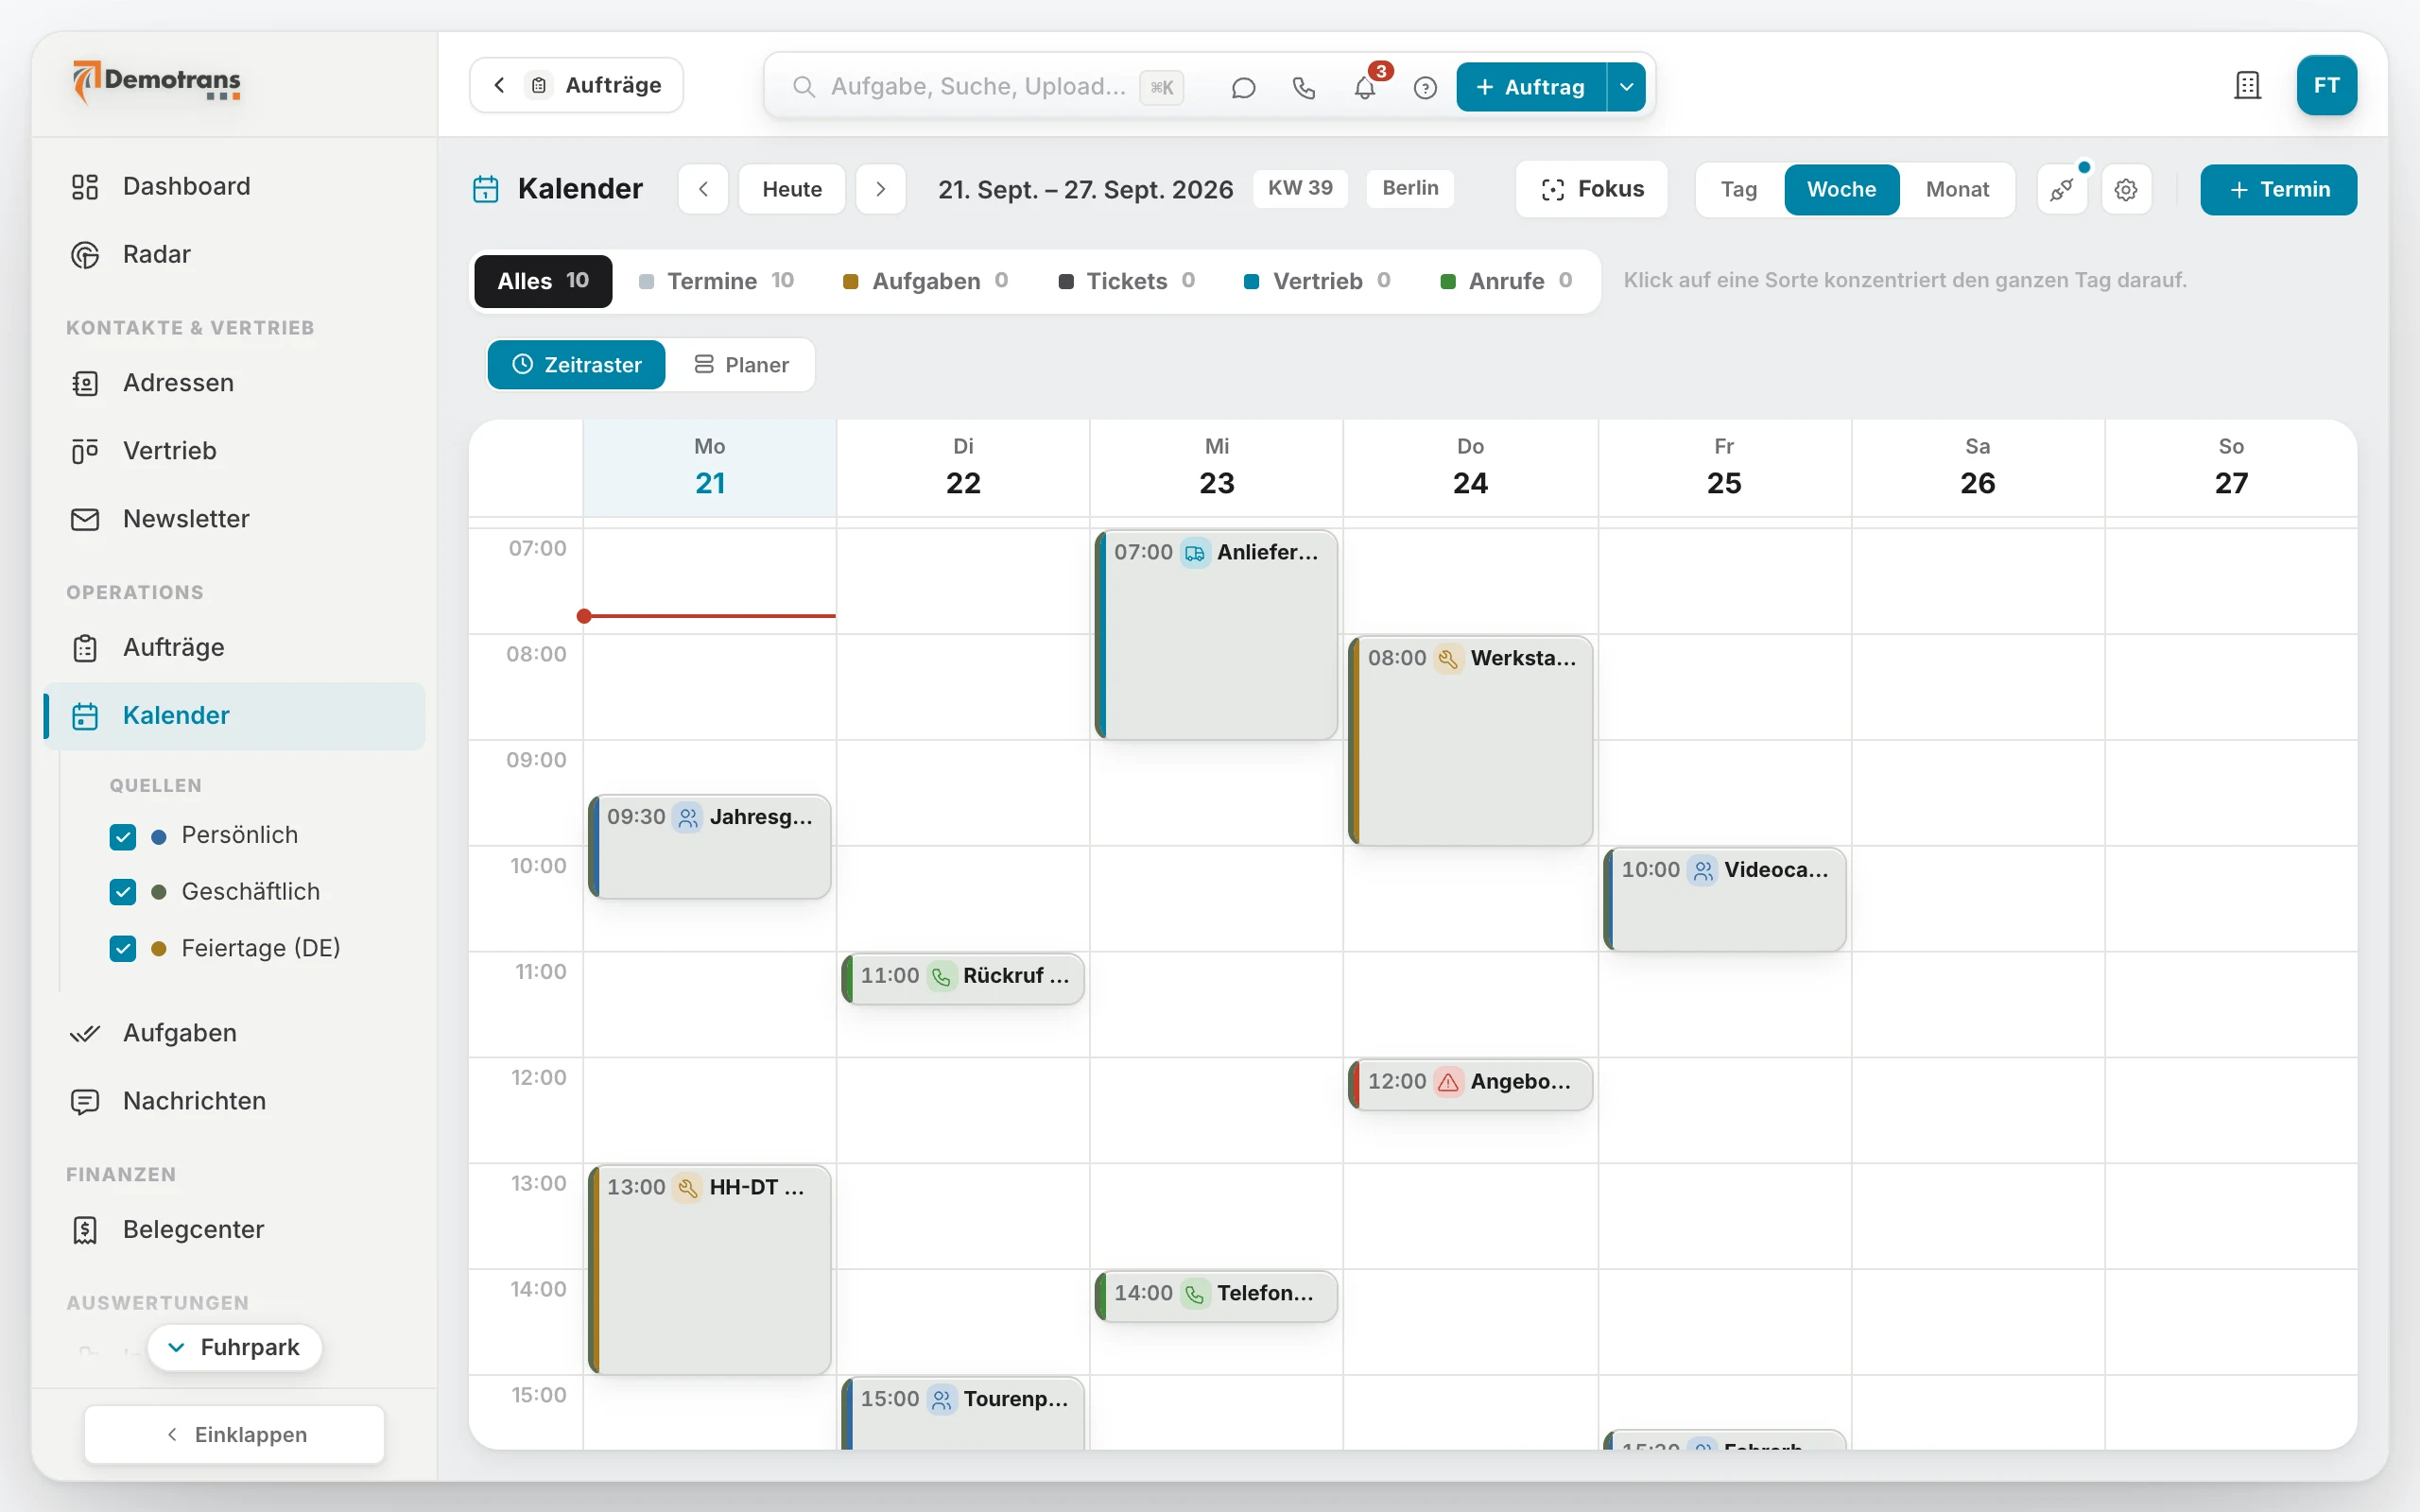Image resolution: width=2420 pixels, height=1512 pixels.
Task: Uncheck the Feiertage (DE) source
Action: [123, 948]
